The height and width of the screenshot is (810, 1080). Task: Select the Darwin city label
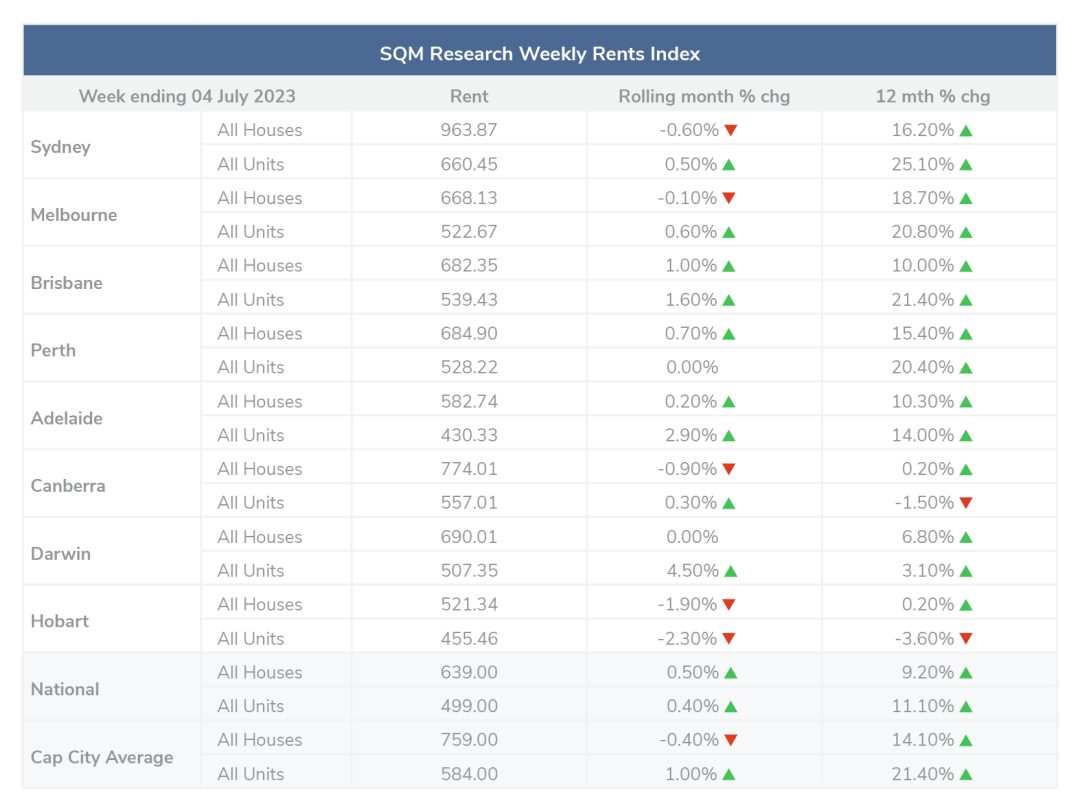[x=61, y=554]
